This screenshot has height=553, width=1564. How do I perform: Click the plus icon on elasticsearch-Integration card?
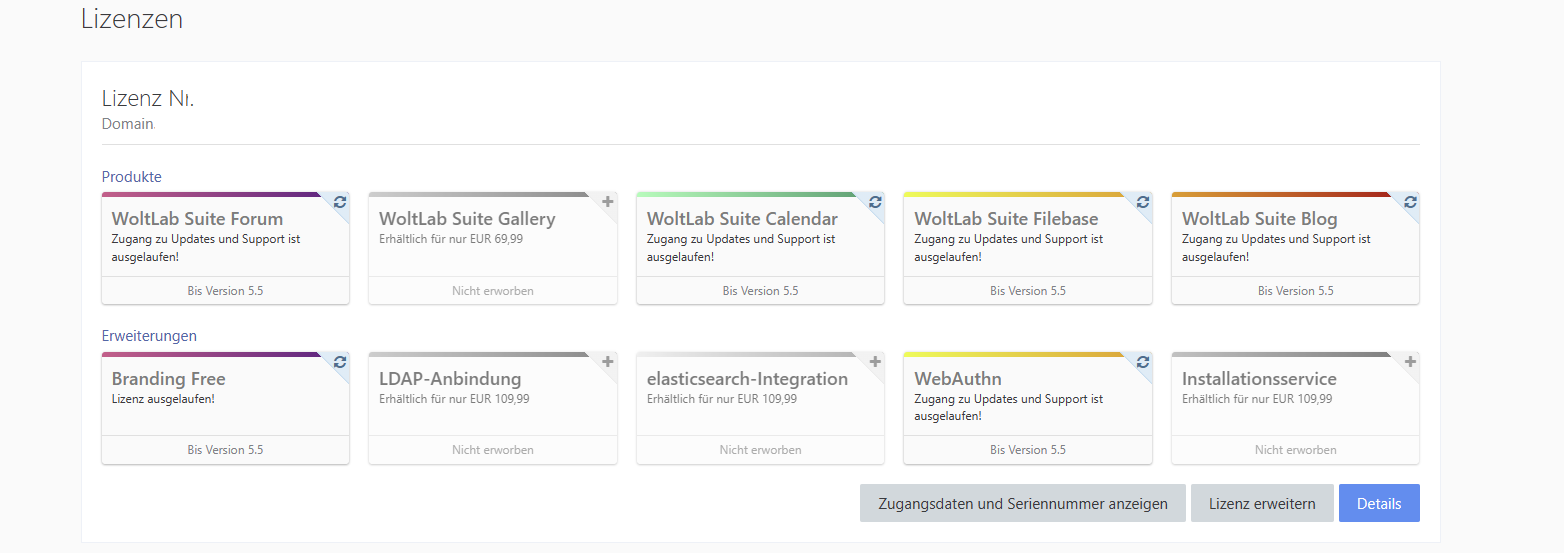(x=875, y=362)
